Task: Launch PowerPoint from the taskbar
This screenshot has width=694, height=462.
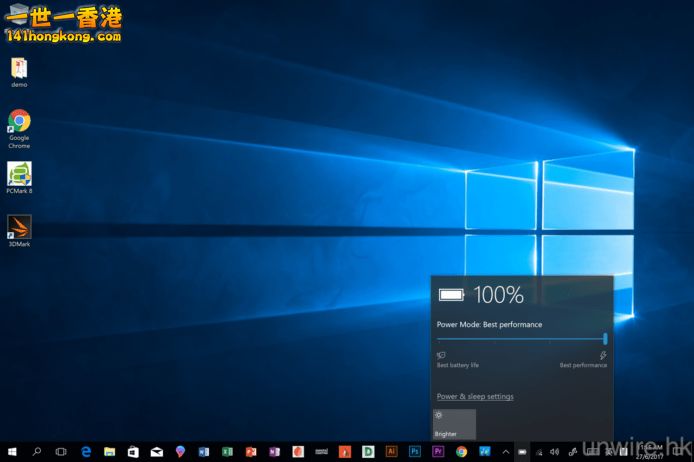Action: pos(251,452)
